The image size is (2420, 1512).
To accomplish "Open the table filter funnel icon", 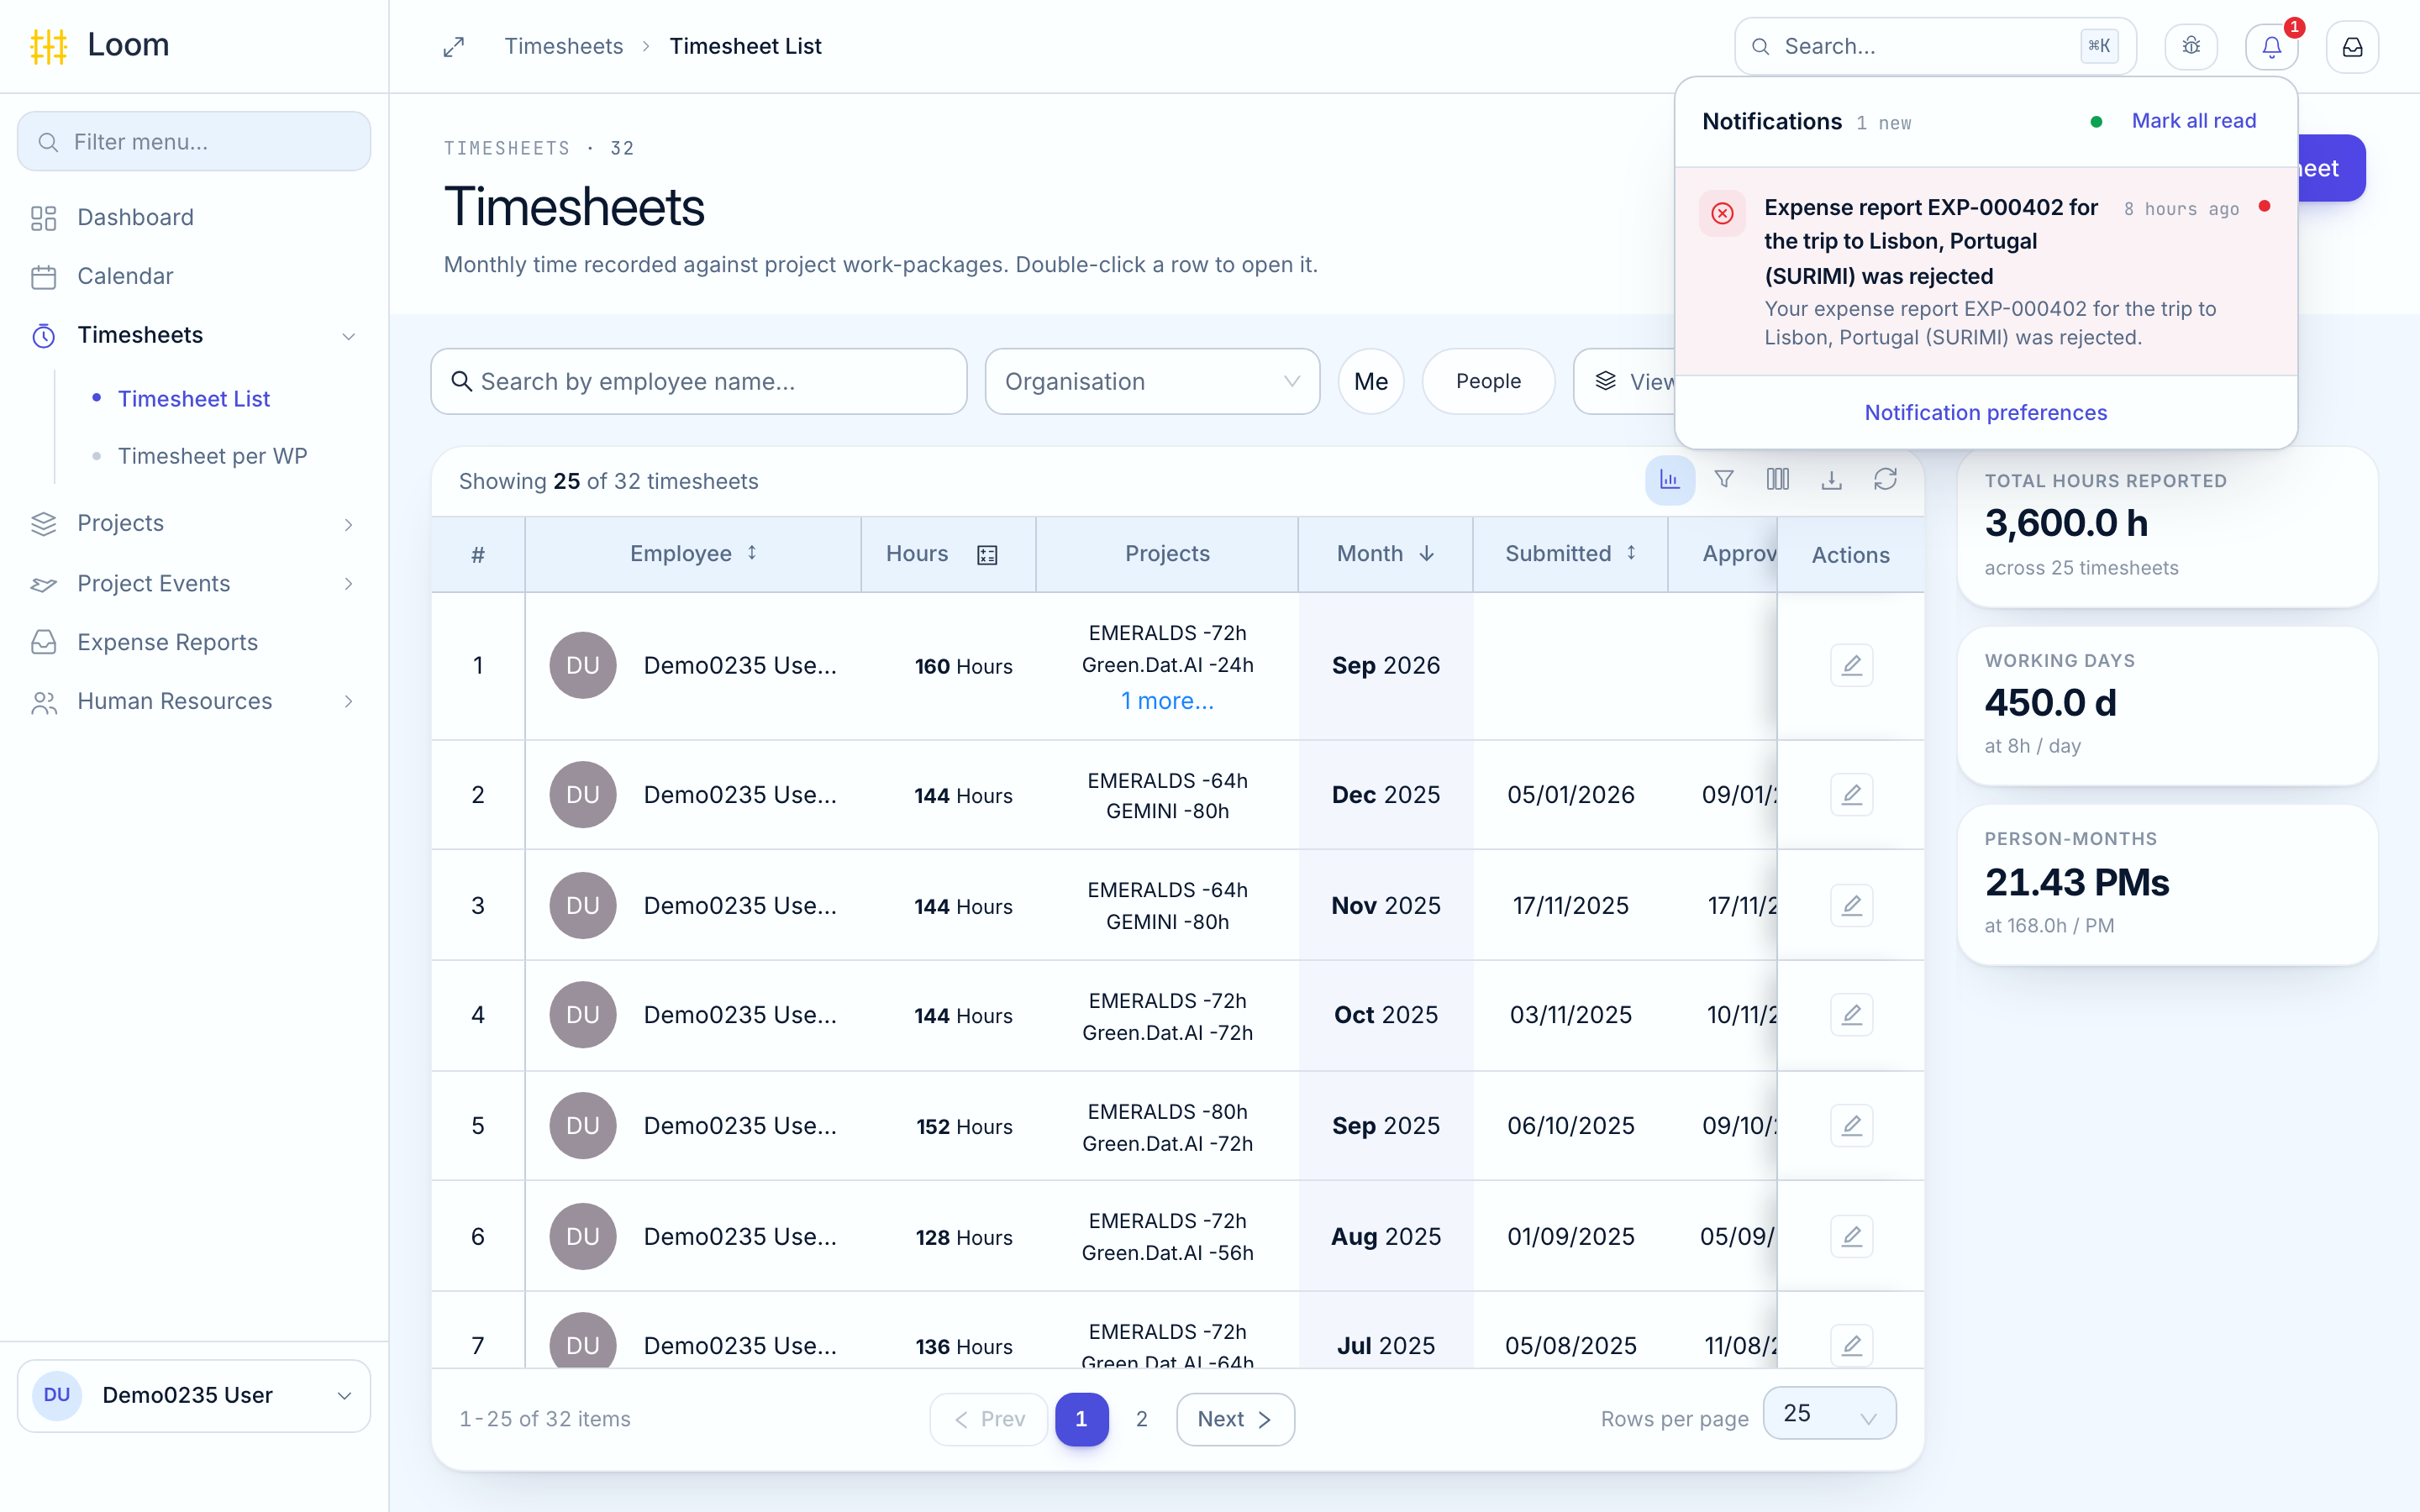I will pyautogui.click(x=1724, y=480).
